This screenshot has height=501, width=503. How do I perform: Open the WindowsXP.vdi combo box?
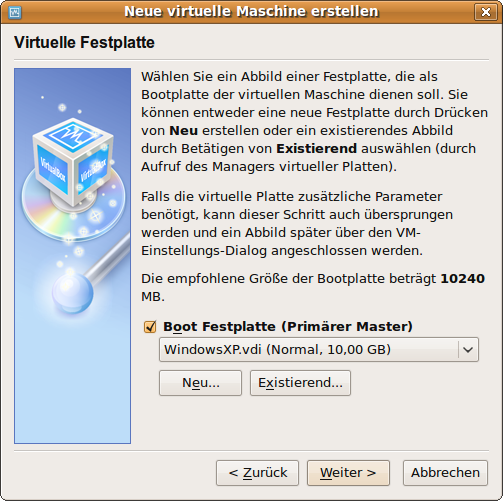[x=319, y=350]
